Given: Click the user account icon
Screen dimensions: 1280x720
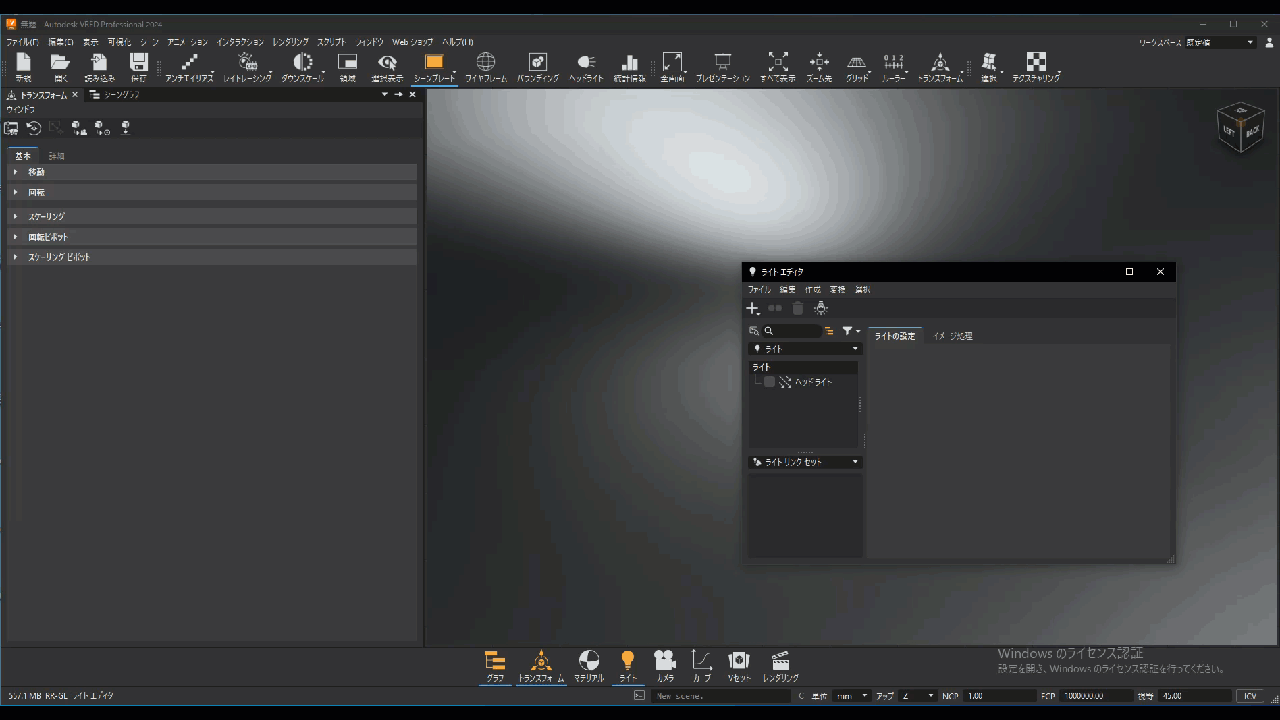Looking at the screenshot, I should 1269,43.
